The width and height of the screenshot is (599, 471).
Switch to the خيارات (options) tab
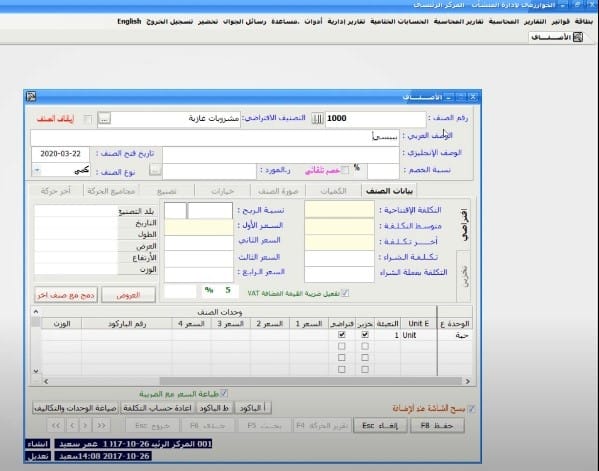(x=222, y=191)
